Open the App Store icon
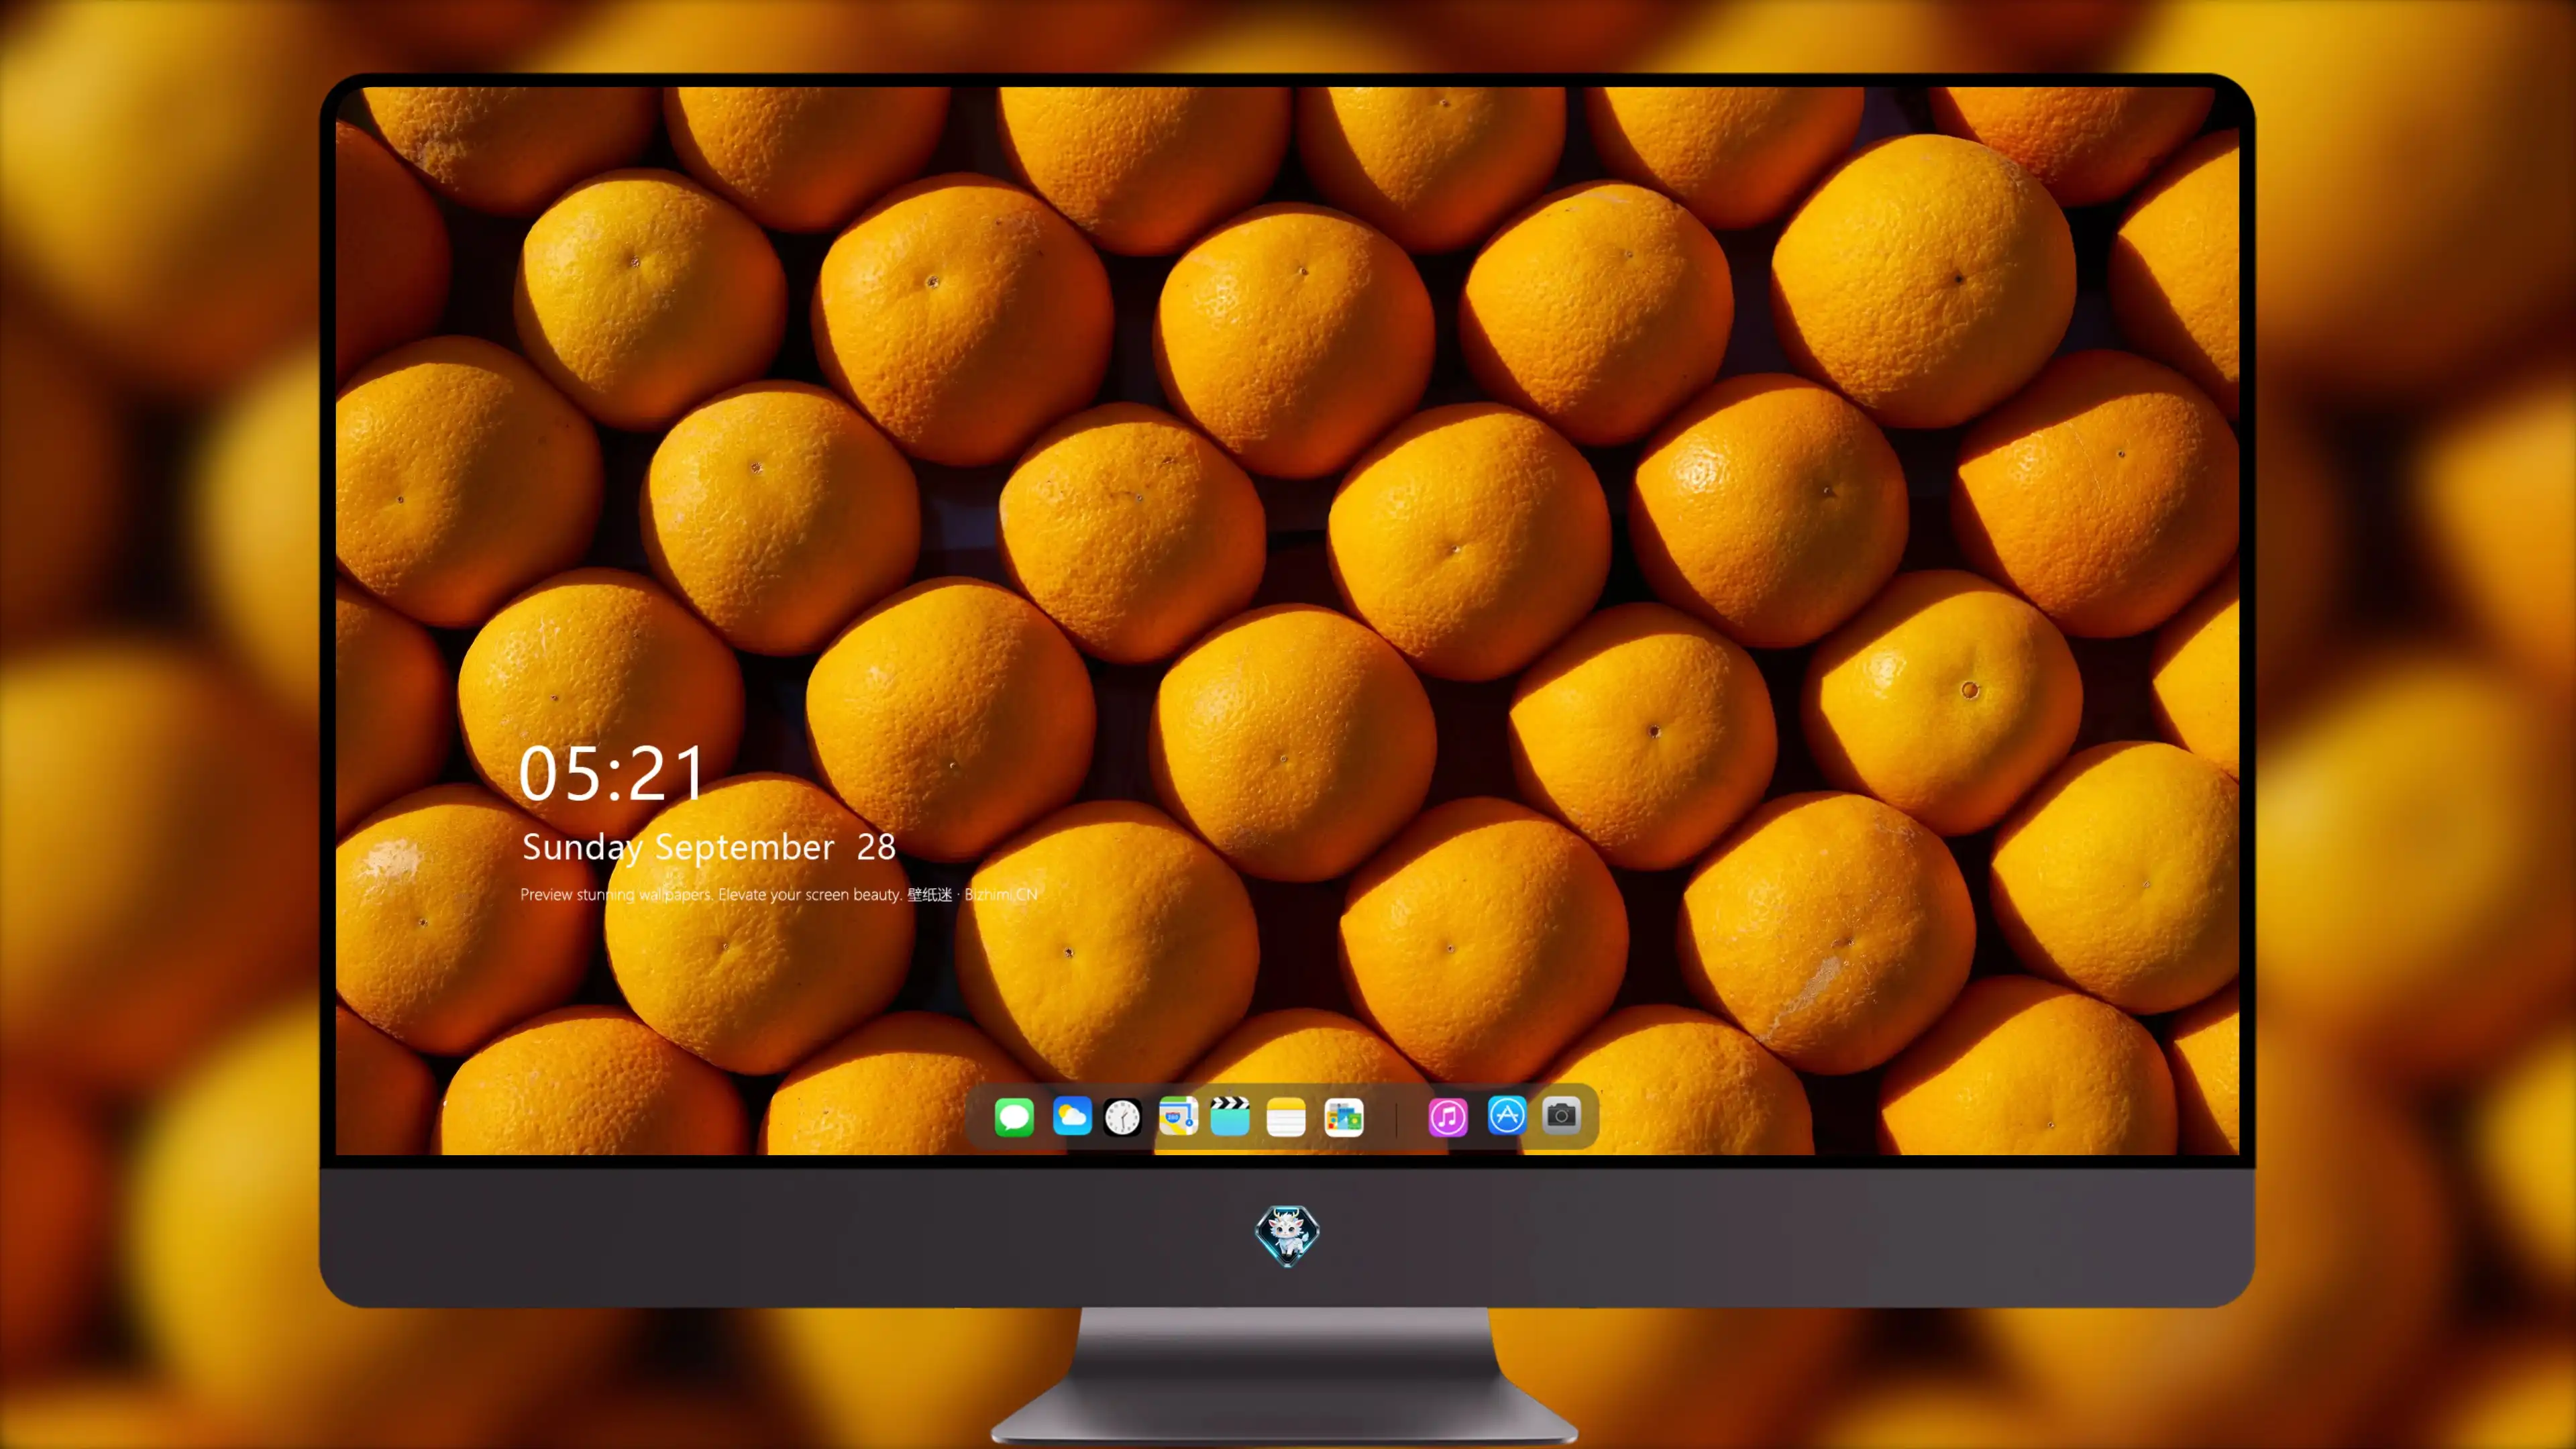This screenshot has height=1449, width=2576. (1507, 1116)
